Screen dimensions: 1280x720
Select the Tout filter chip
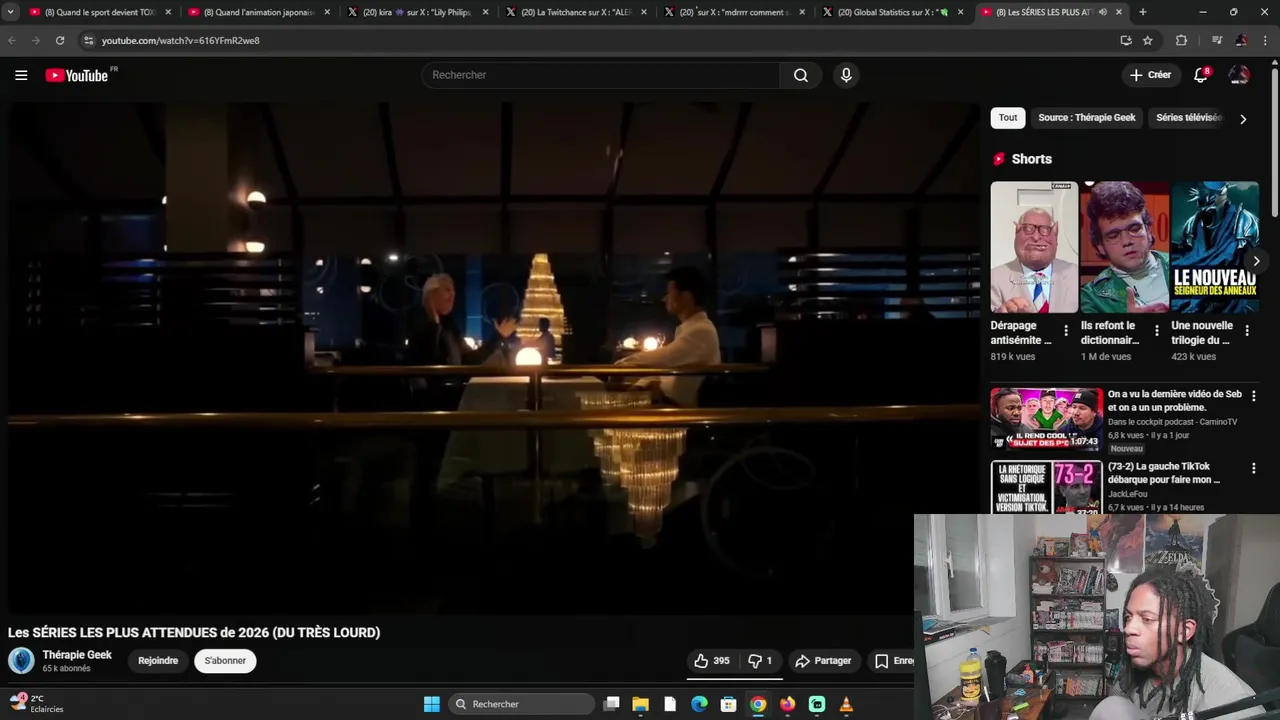point(1008,118)
